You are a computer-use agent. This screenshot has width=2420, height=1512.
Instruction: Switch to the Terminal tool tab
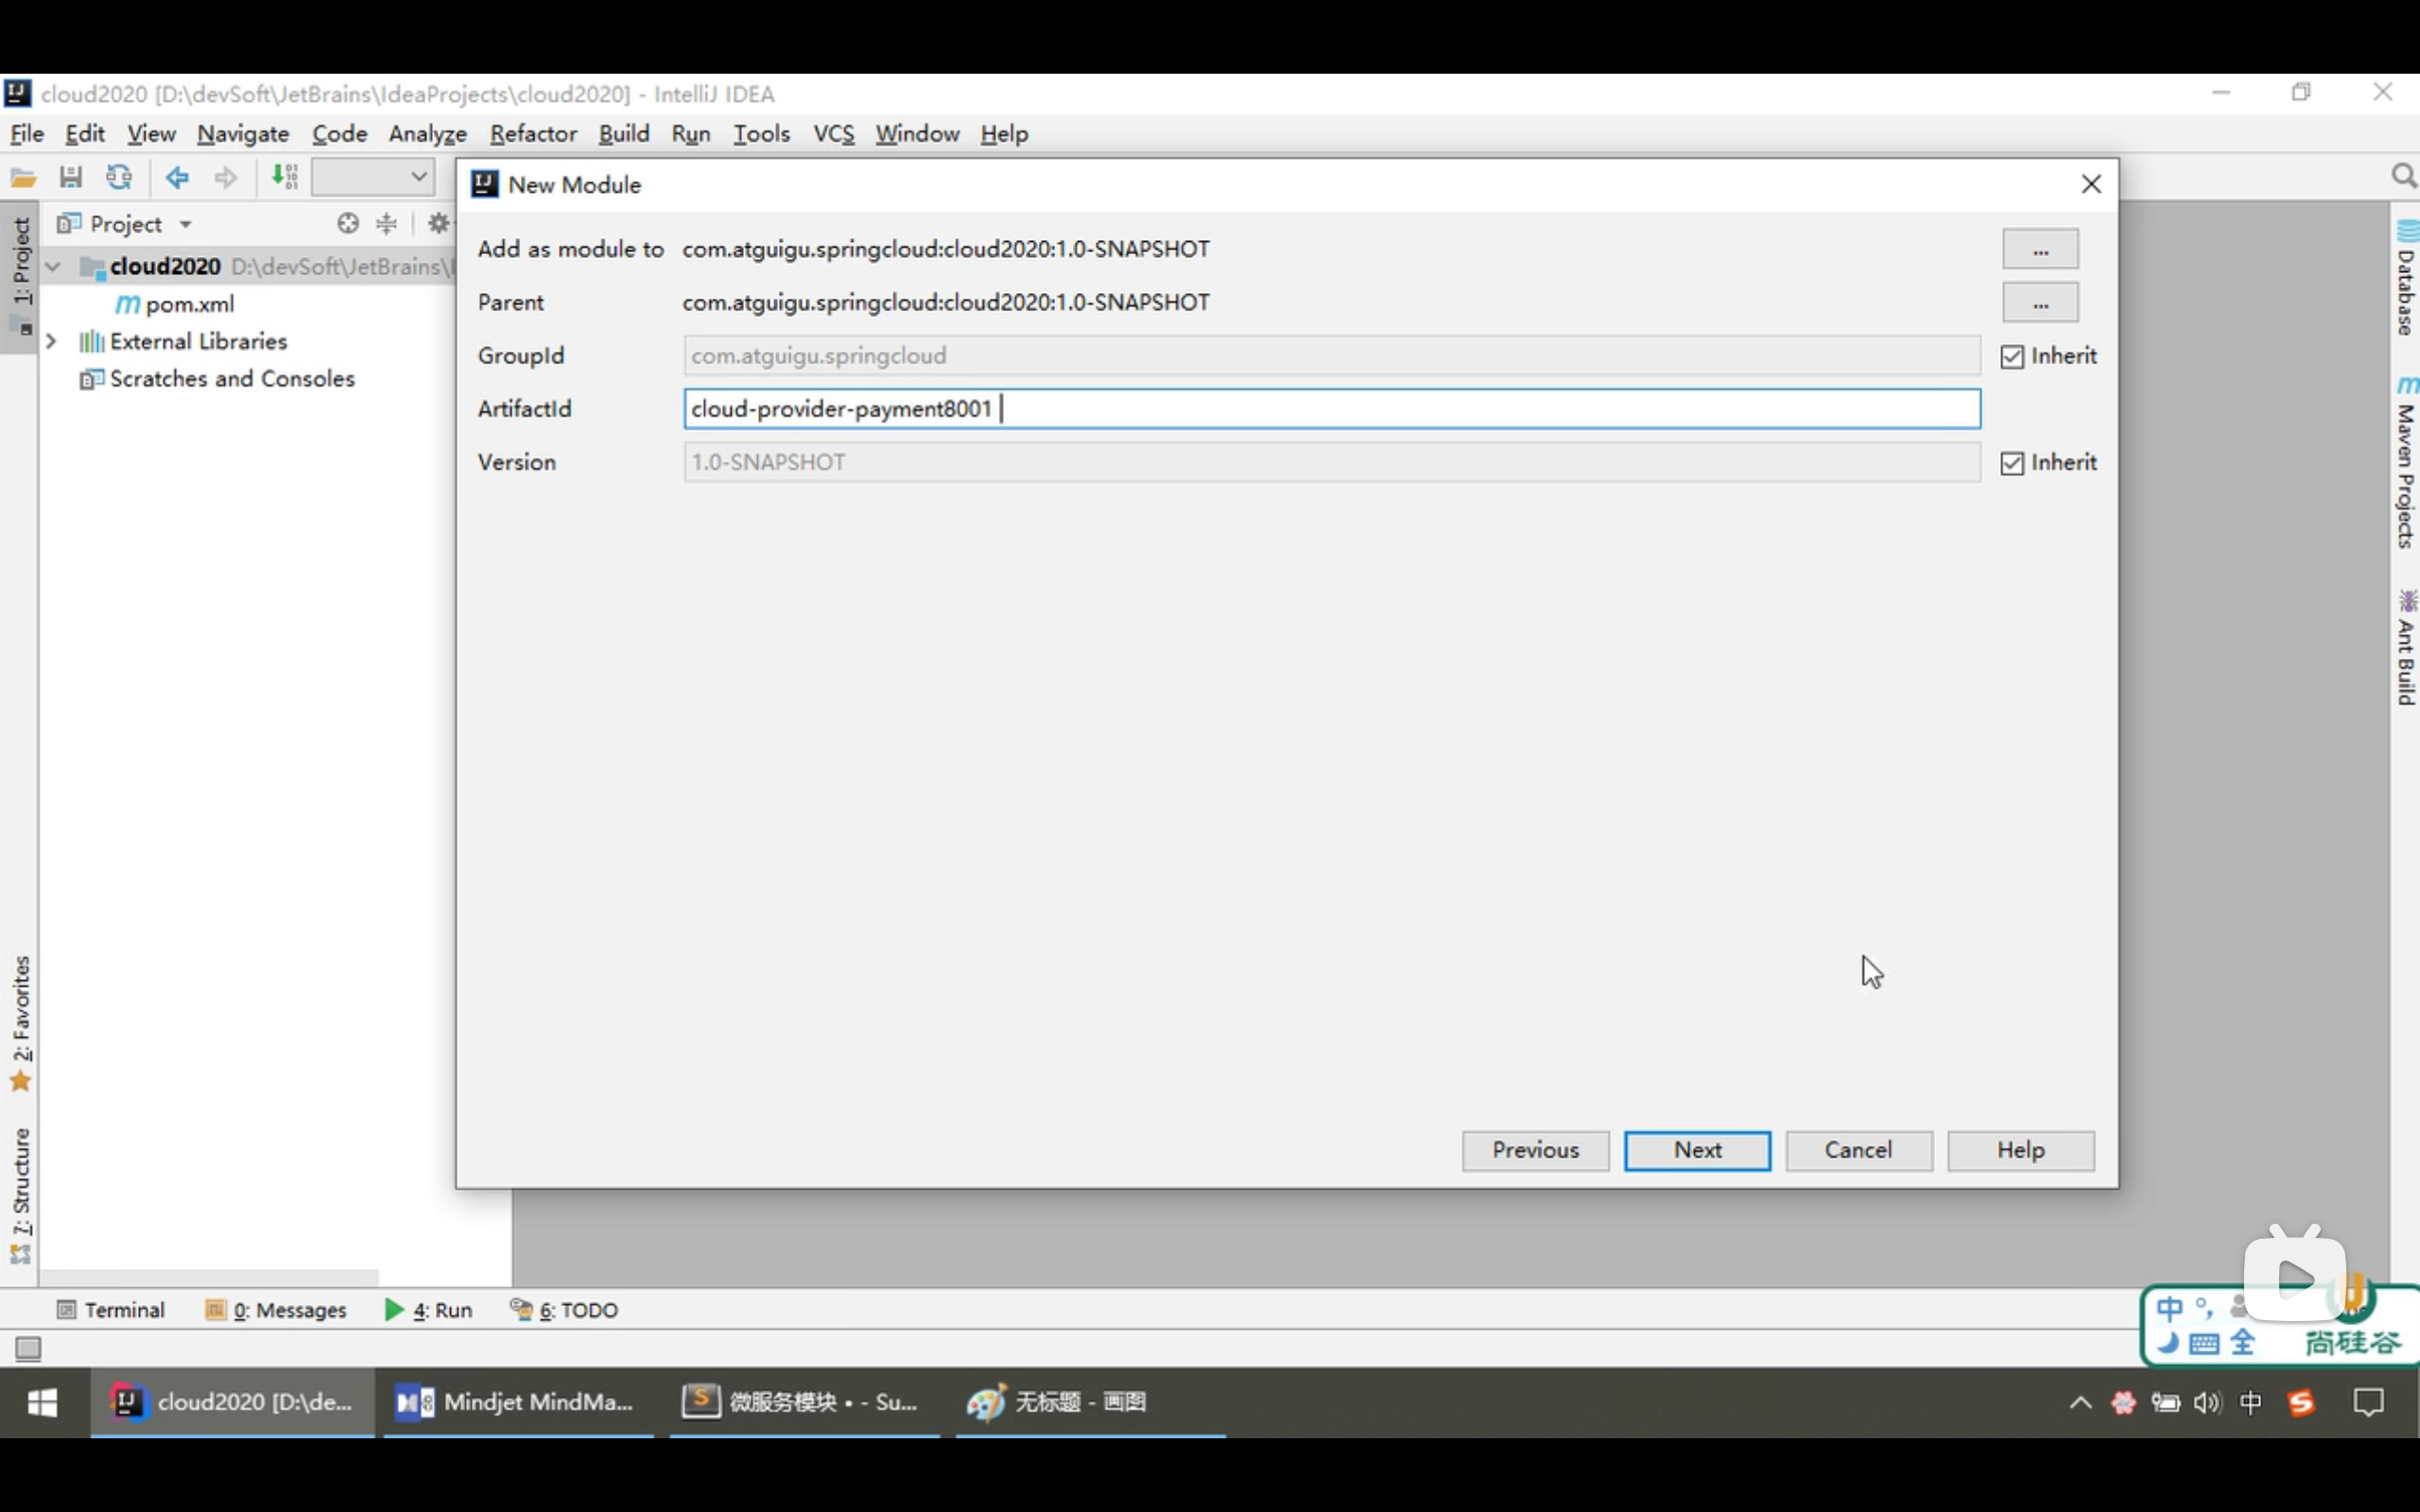click(x=111, y=1310)
